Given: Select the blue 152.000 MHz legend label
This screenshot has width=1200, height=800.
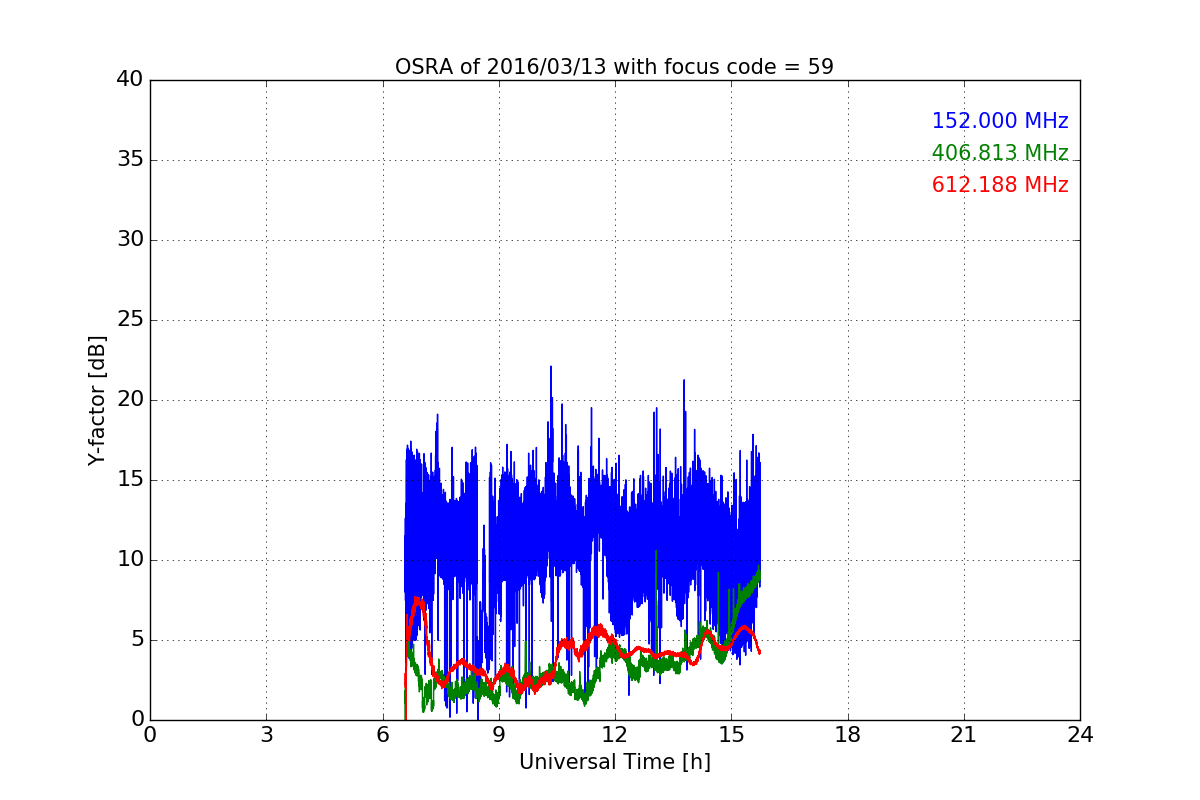Looking at the screenshot, I should click(1000, 121).
